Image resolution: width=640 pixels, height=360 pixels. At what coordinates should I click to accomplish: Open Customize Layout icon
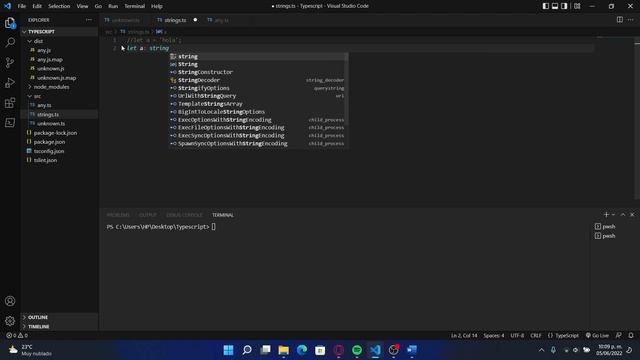(577, 6)
